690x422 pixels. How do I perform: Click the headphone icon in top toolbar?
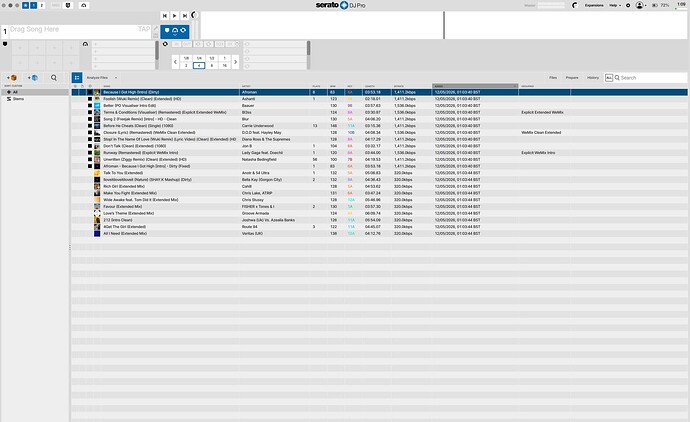coord(84,5)
